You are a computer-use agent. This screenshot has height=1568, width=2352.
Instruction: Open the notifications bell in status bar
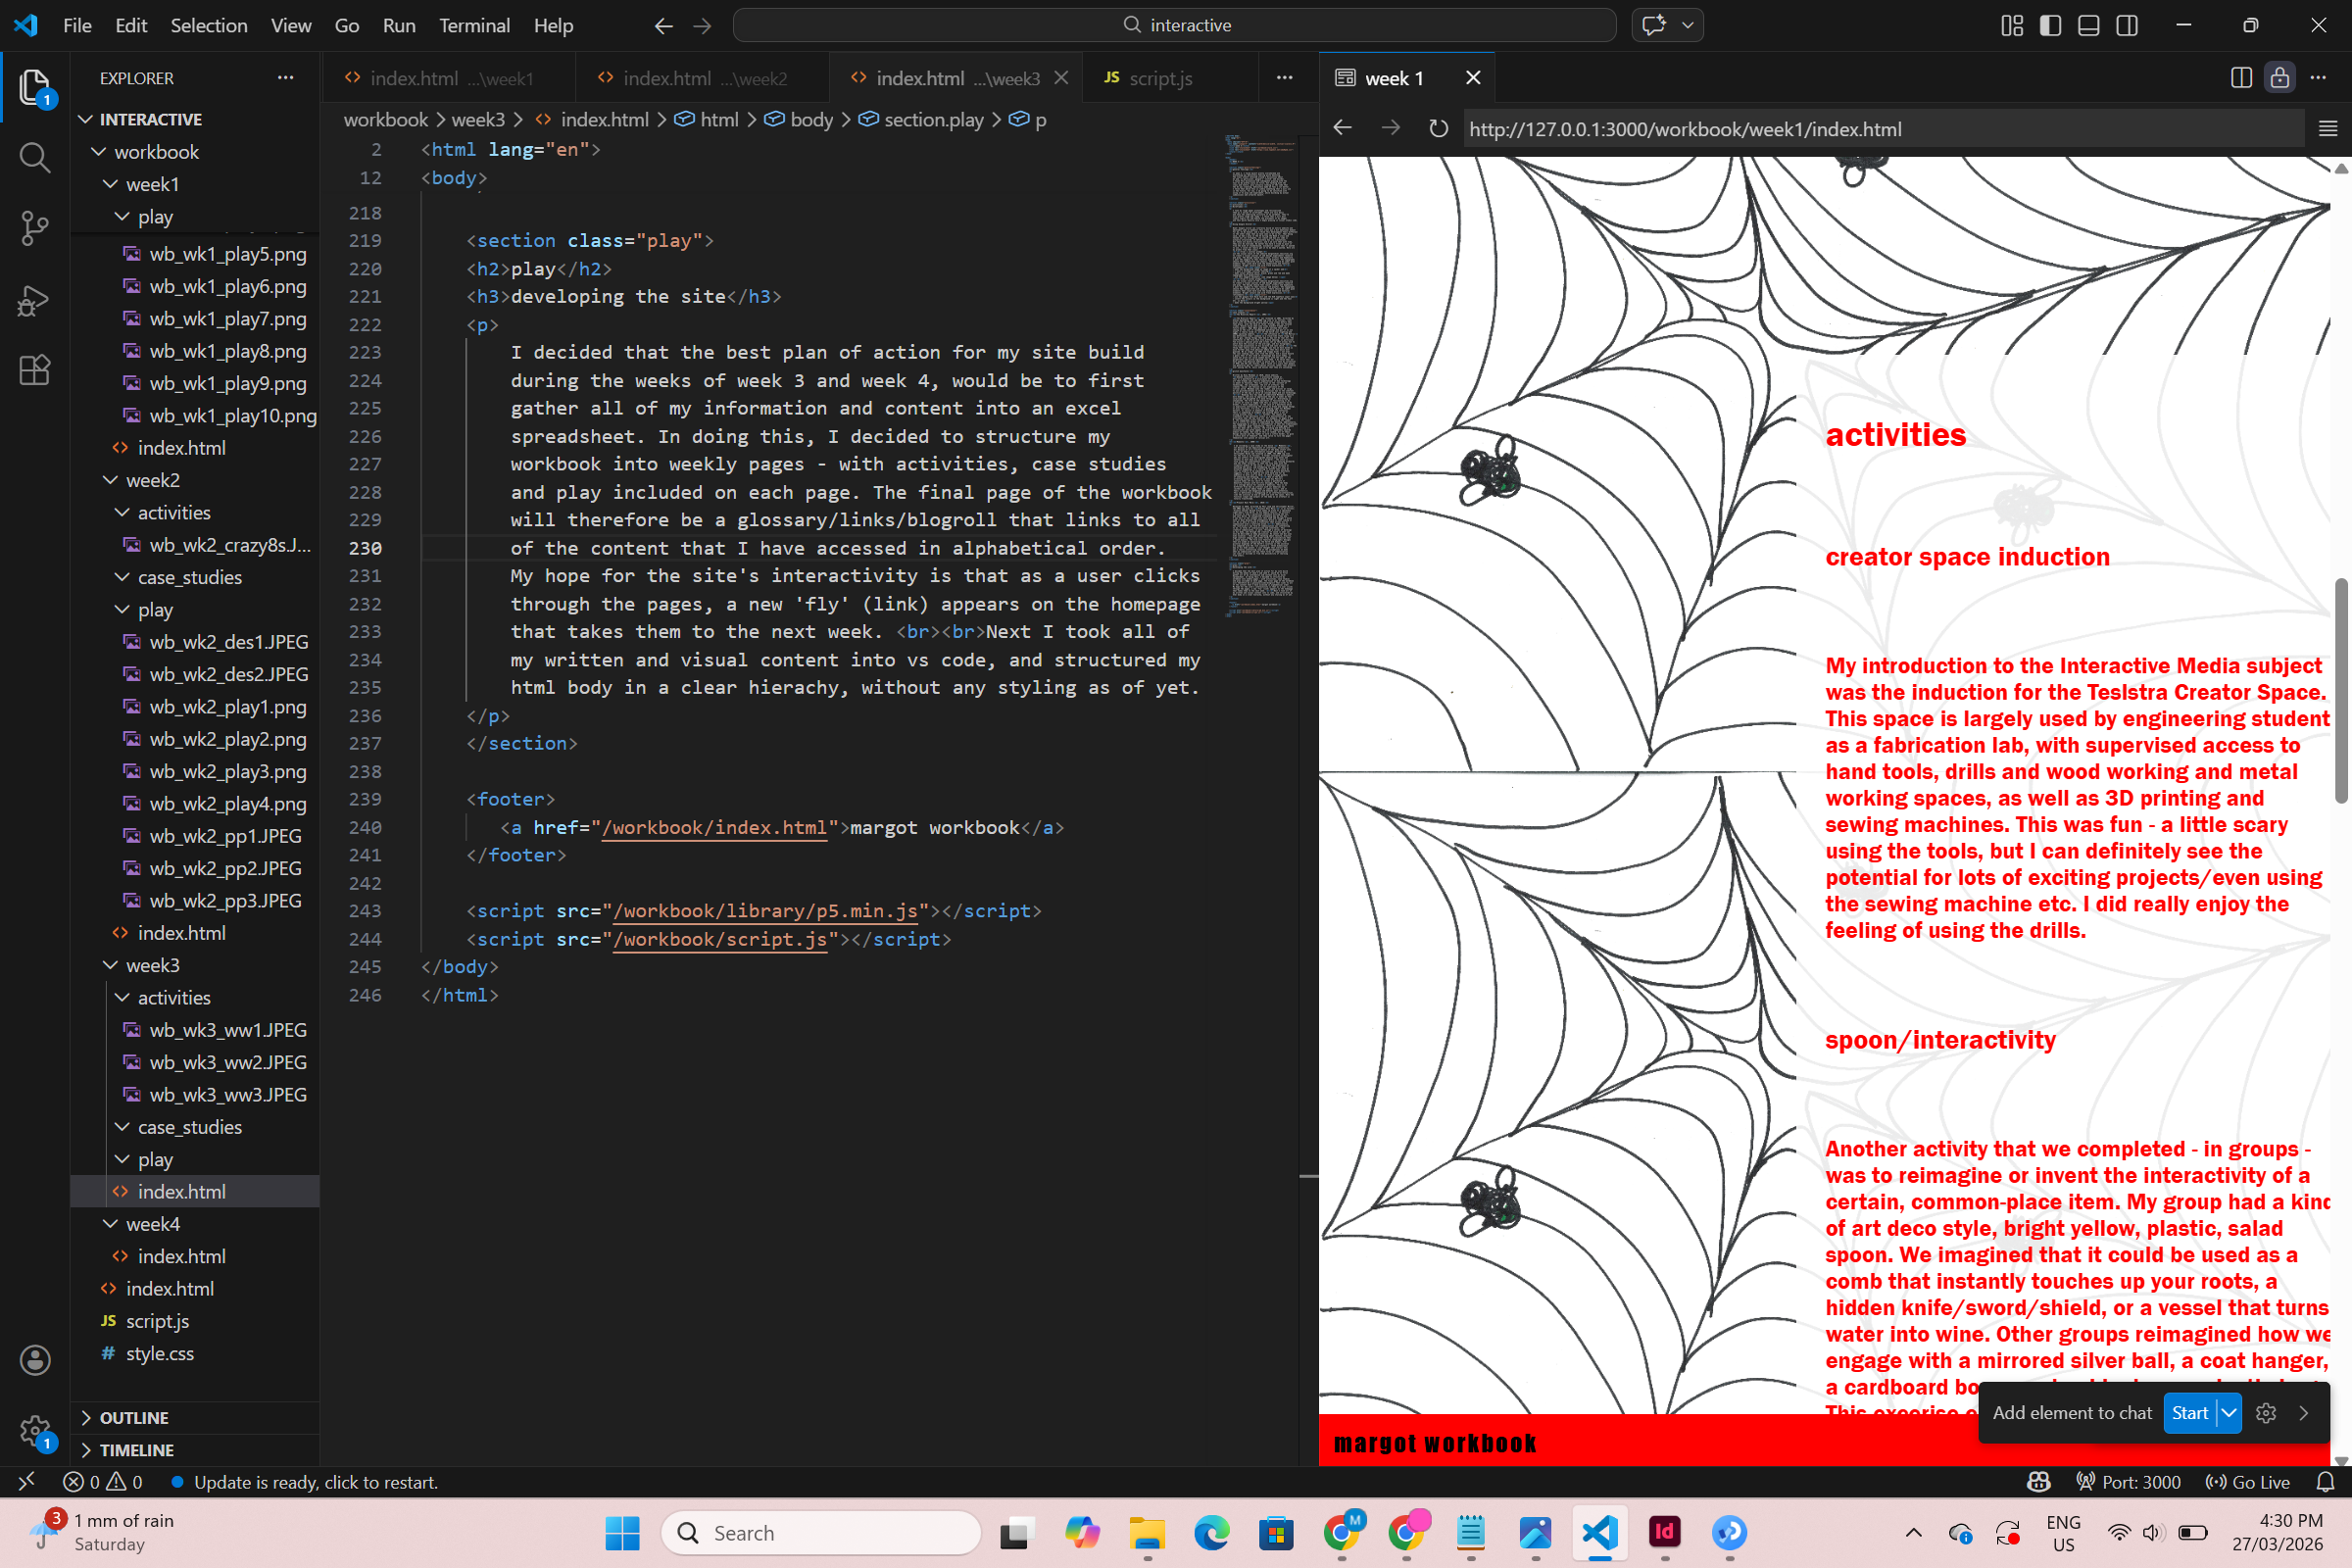2325,1482
